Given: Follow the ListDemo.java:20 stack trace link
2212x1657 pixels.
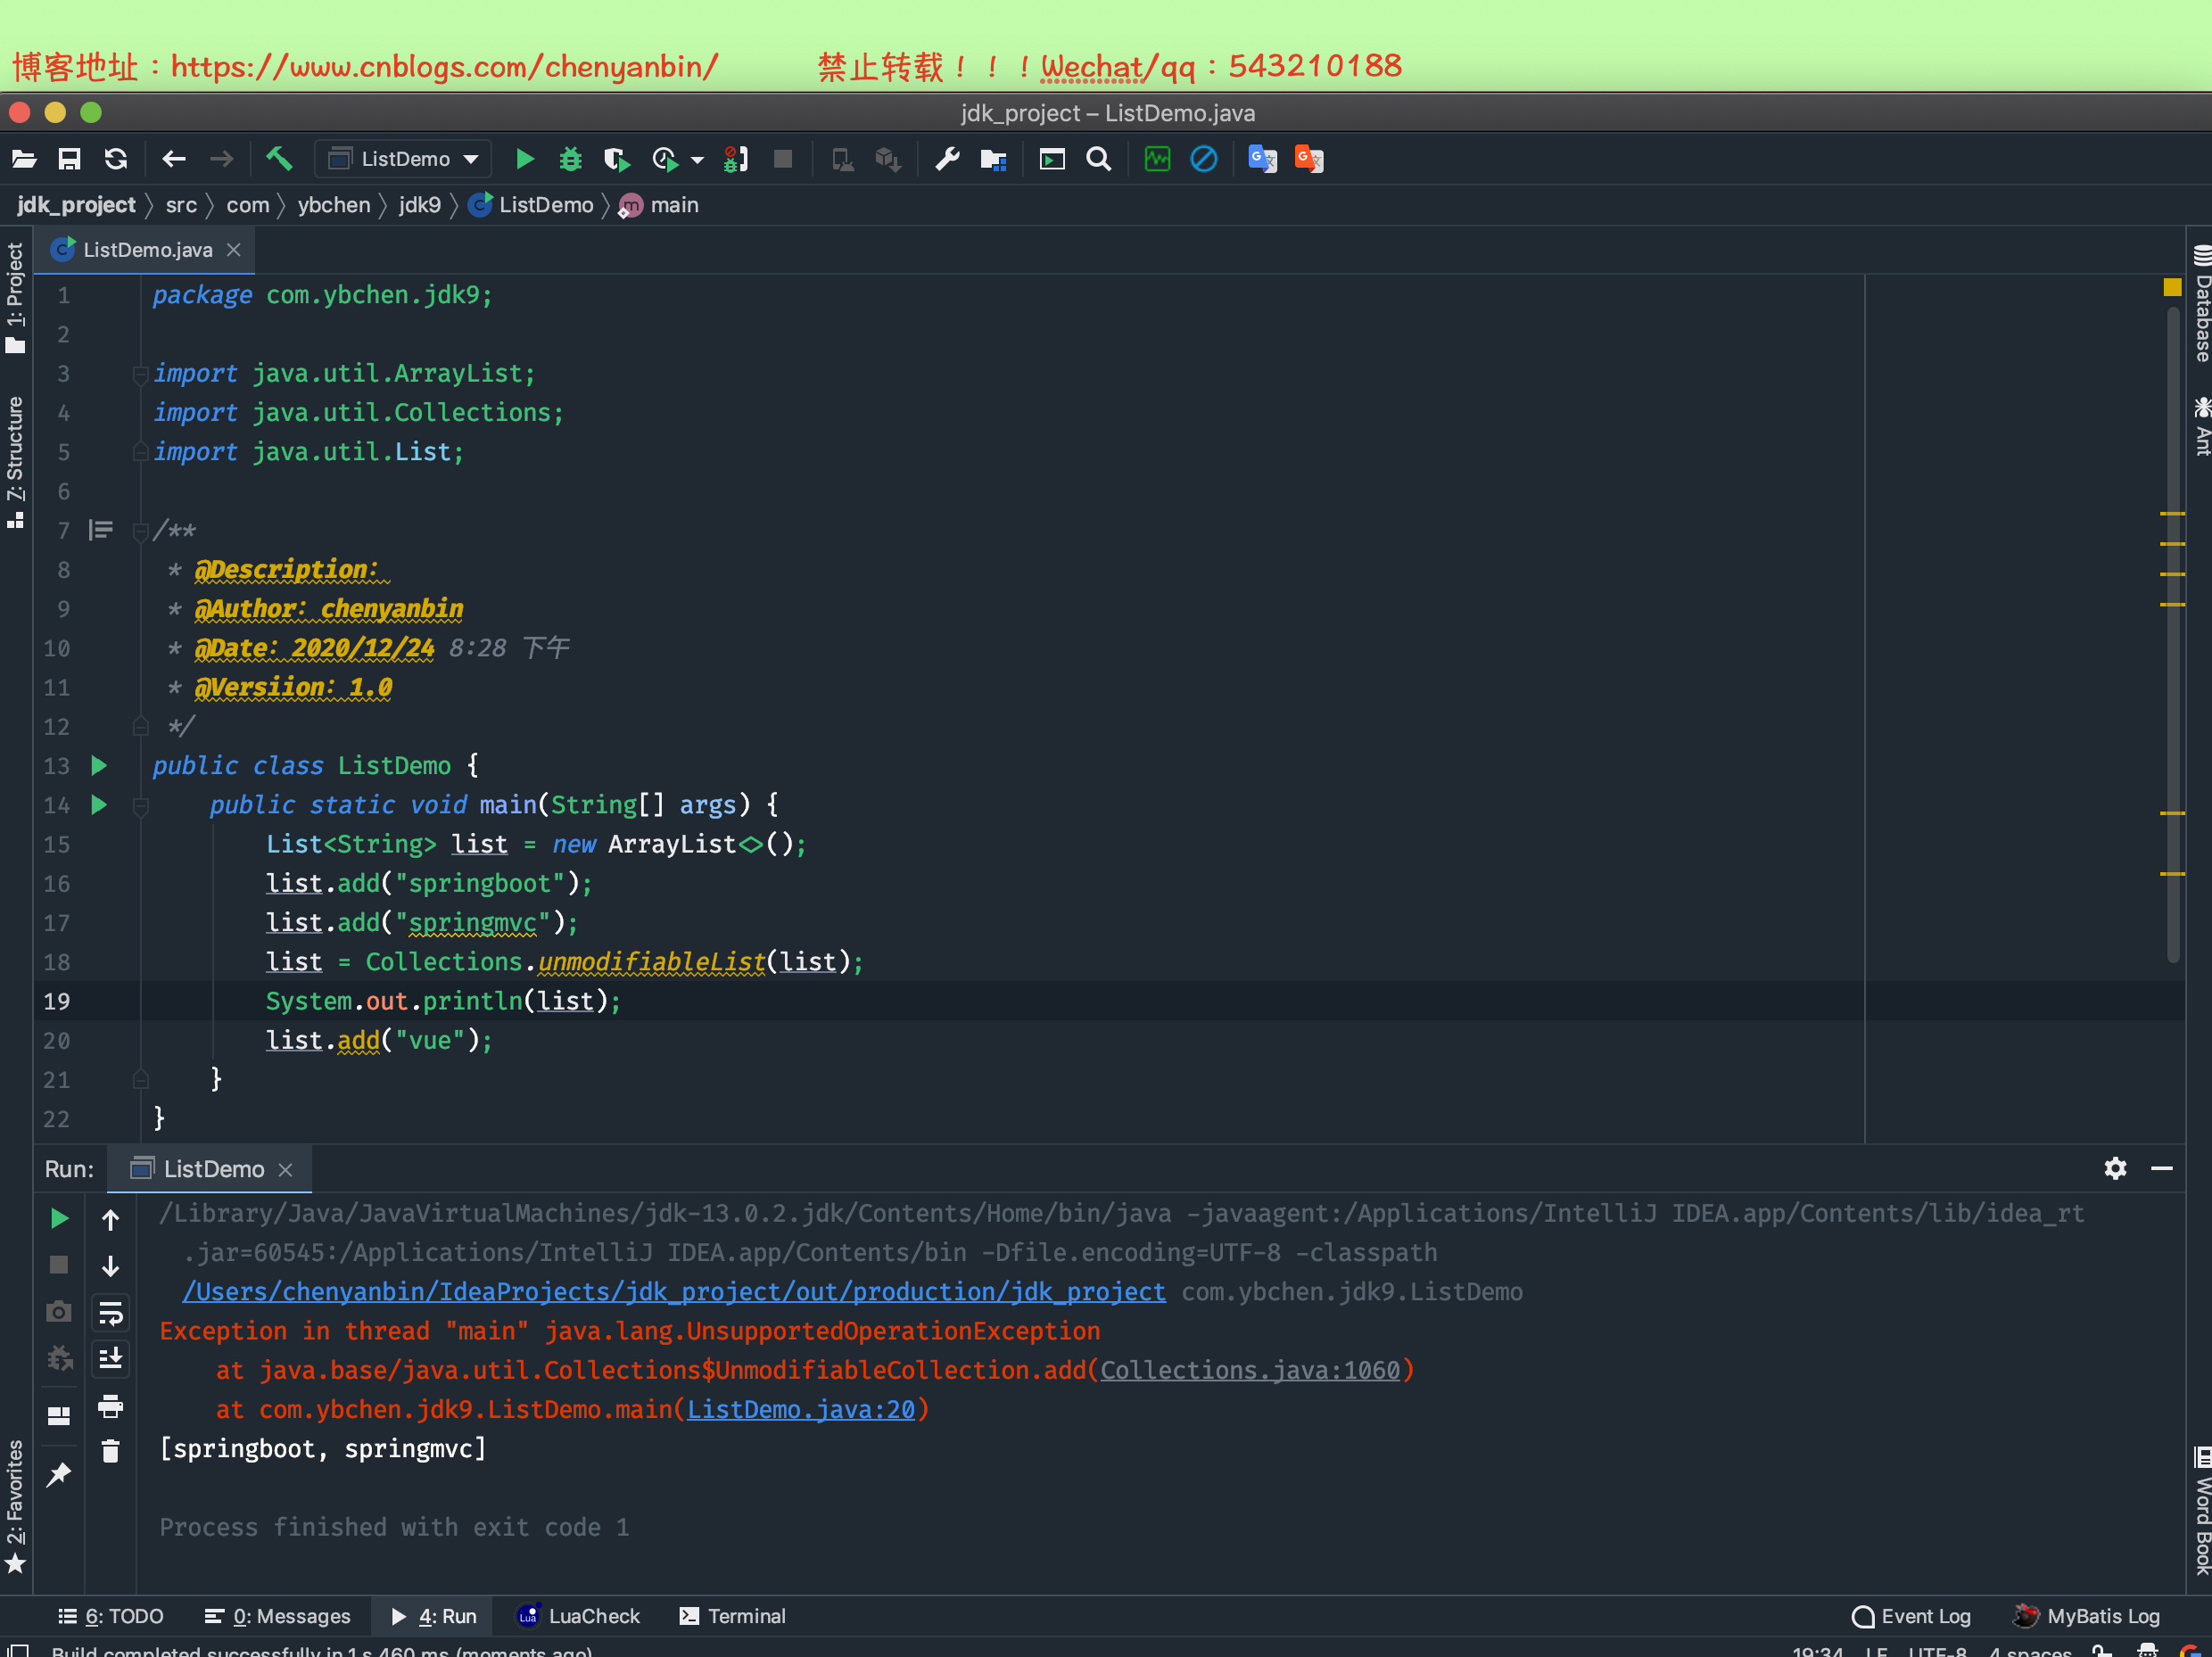Looking at the screenshot, I should [x=800, y=1409].
